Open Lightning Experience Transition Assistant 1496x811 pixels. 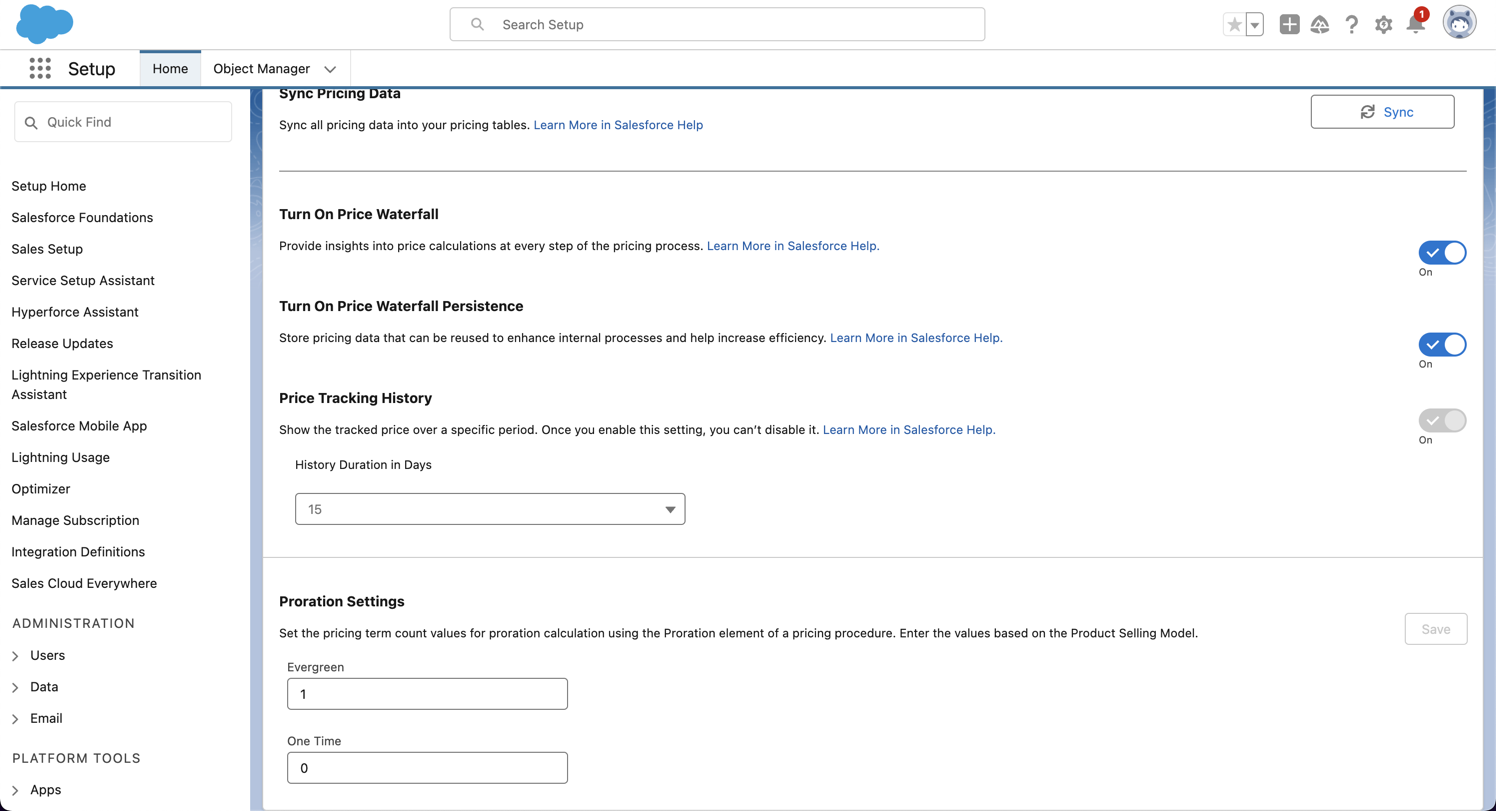[106, 384]
